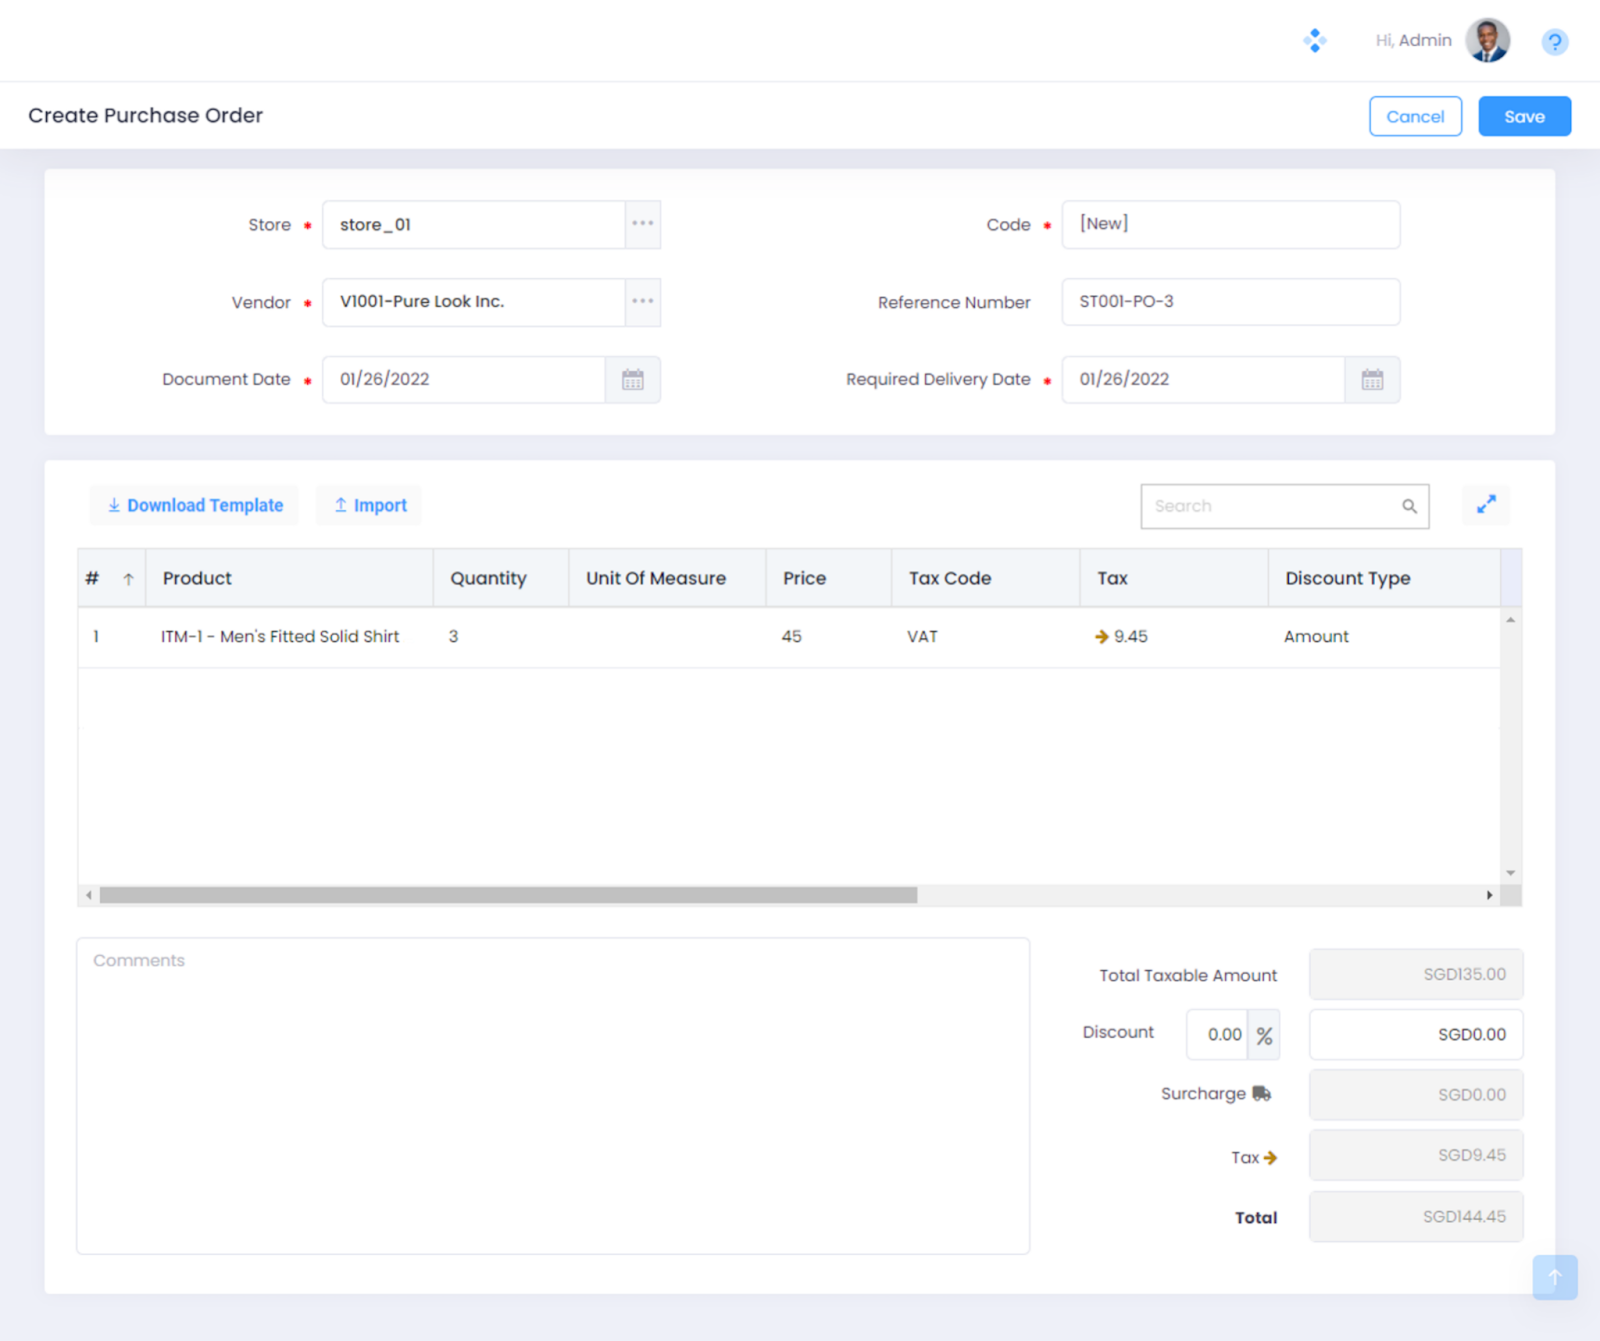The image size is (1600, 1341).
Task: Open the Vendor lookup ellipsis
Action: [x=643, y=301]
